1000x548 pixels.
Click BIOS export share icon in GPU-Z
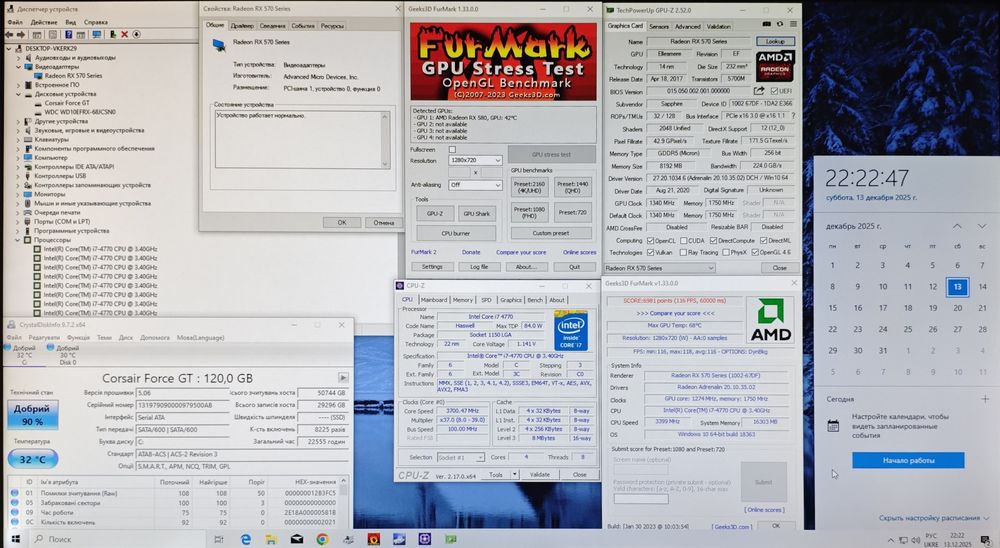759,91
